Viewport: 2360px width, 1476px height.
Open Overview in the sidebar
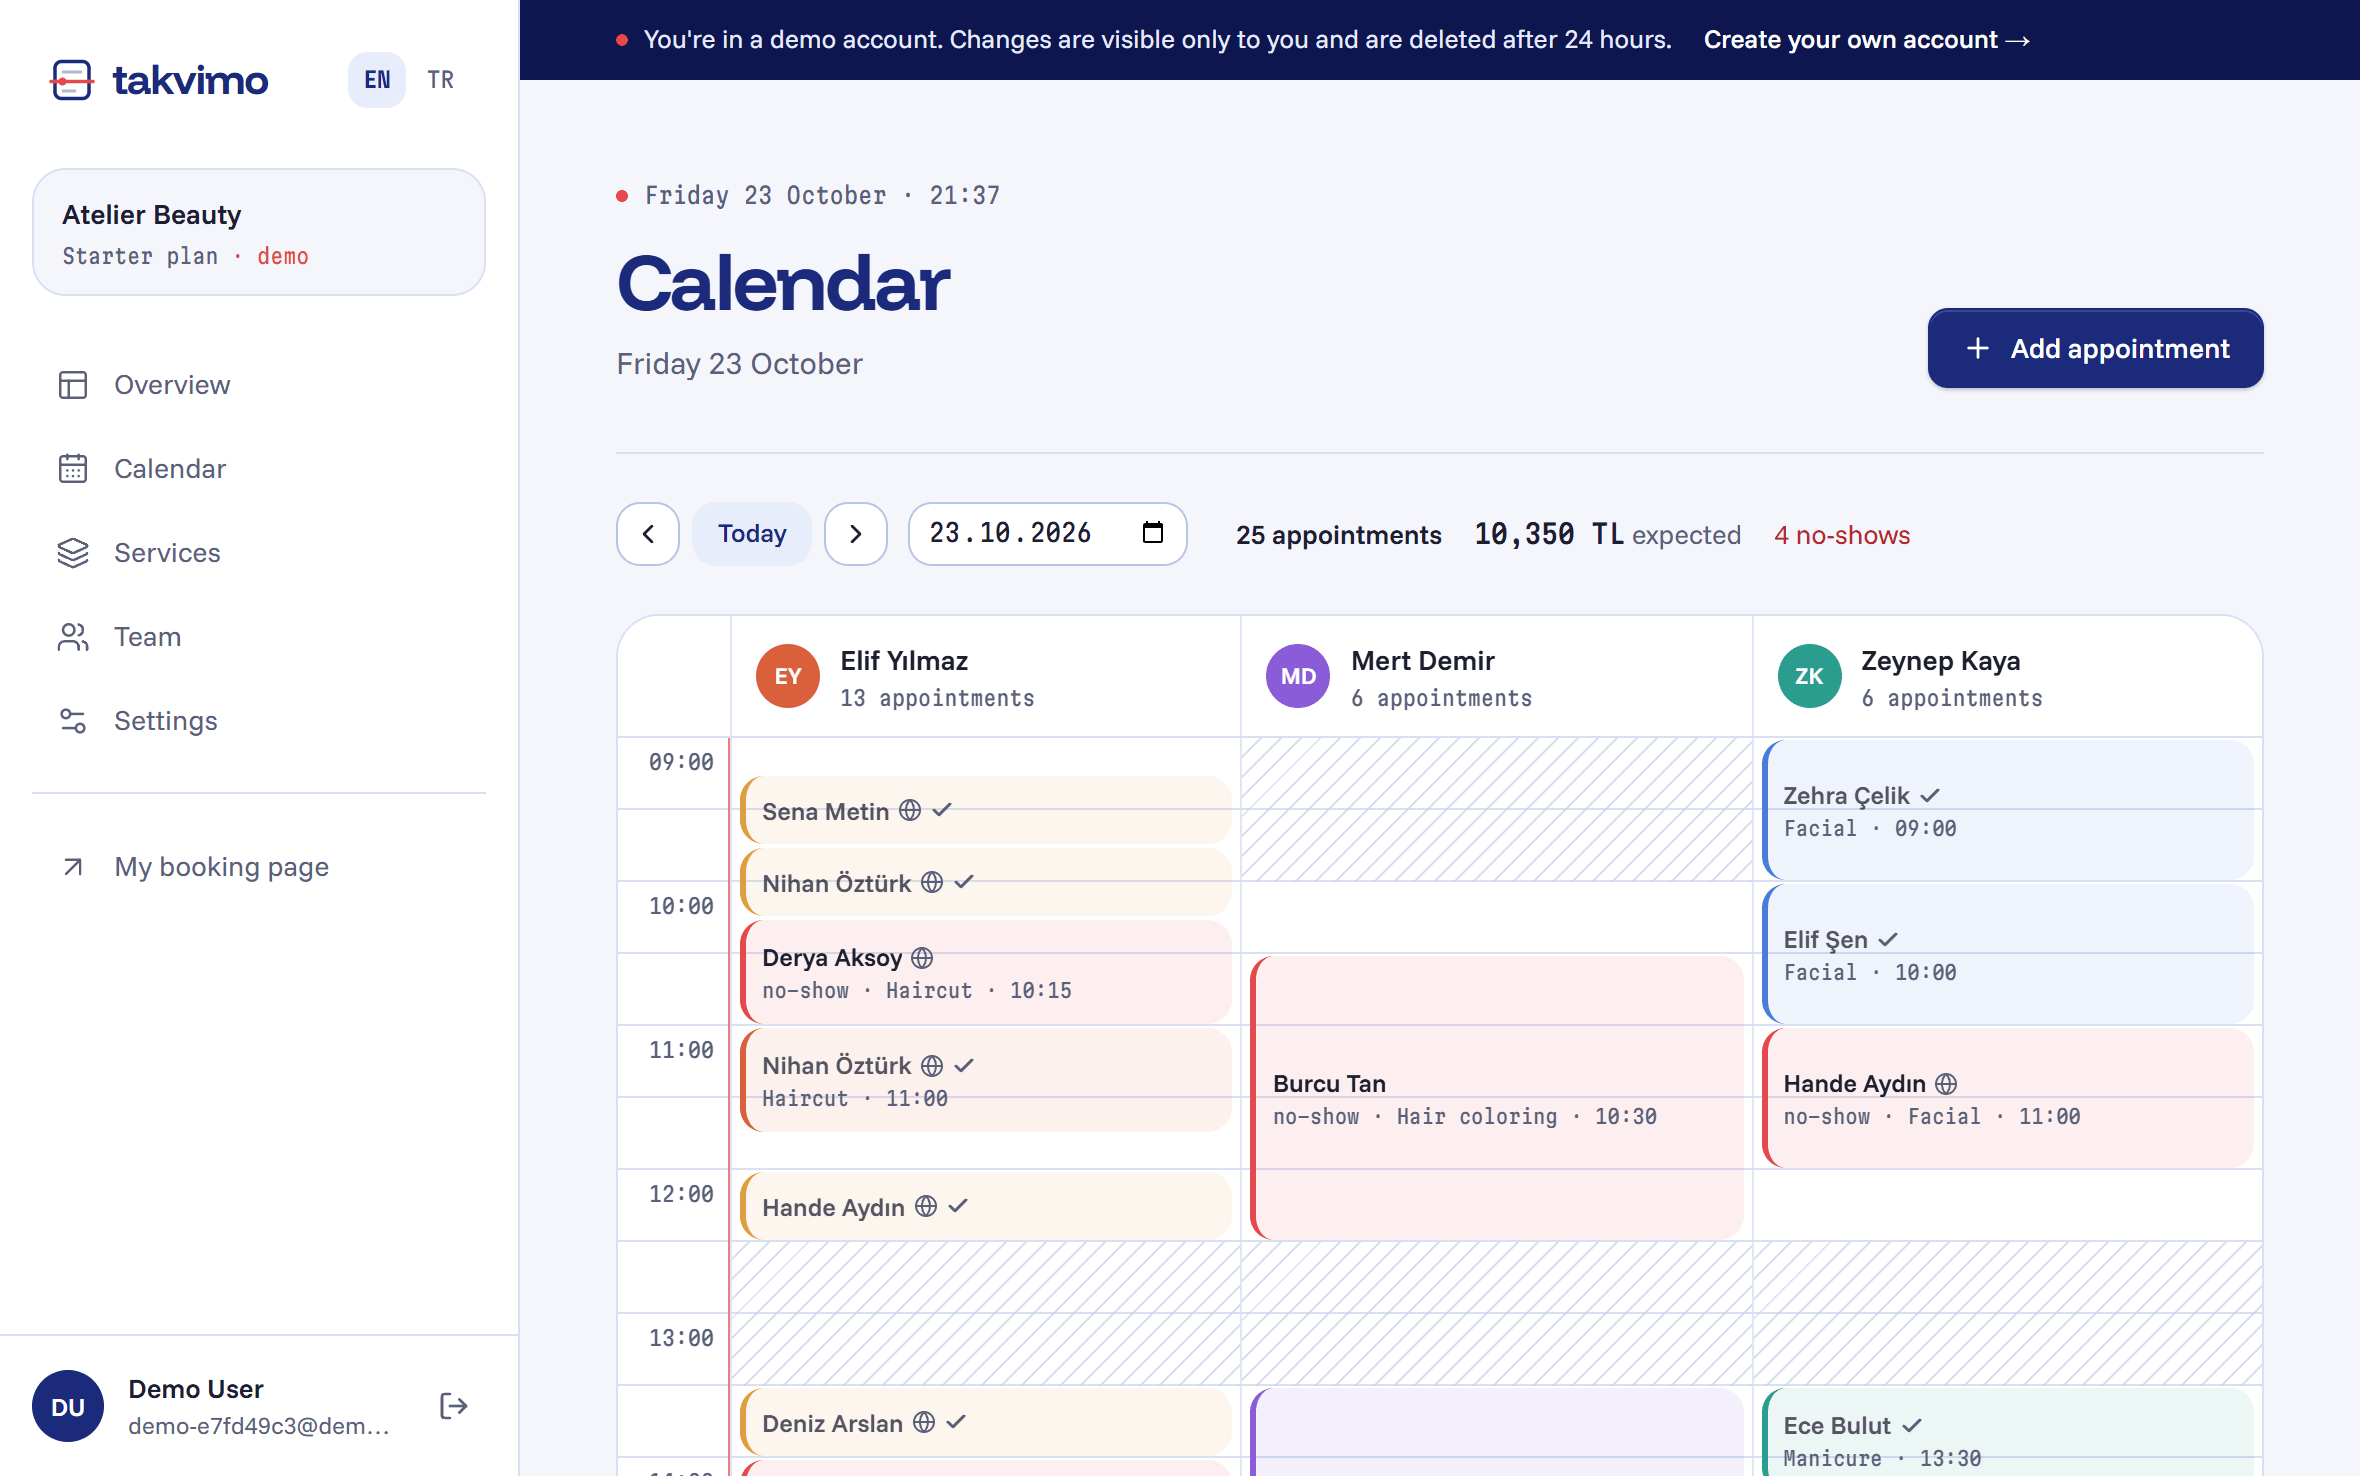tap(259, 385)
